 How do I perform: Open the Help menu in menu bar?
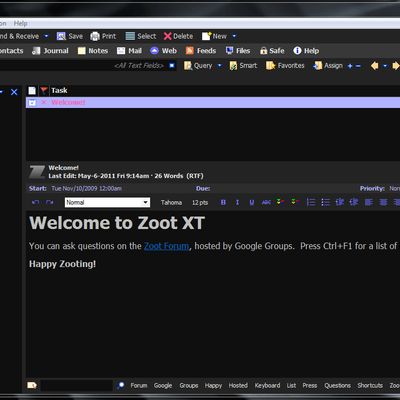(x=21, y=24)
